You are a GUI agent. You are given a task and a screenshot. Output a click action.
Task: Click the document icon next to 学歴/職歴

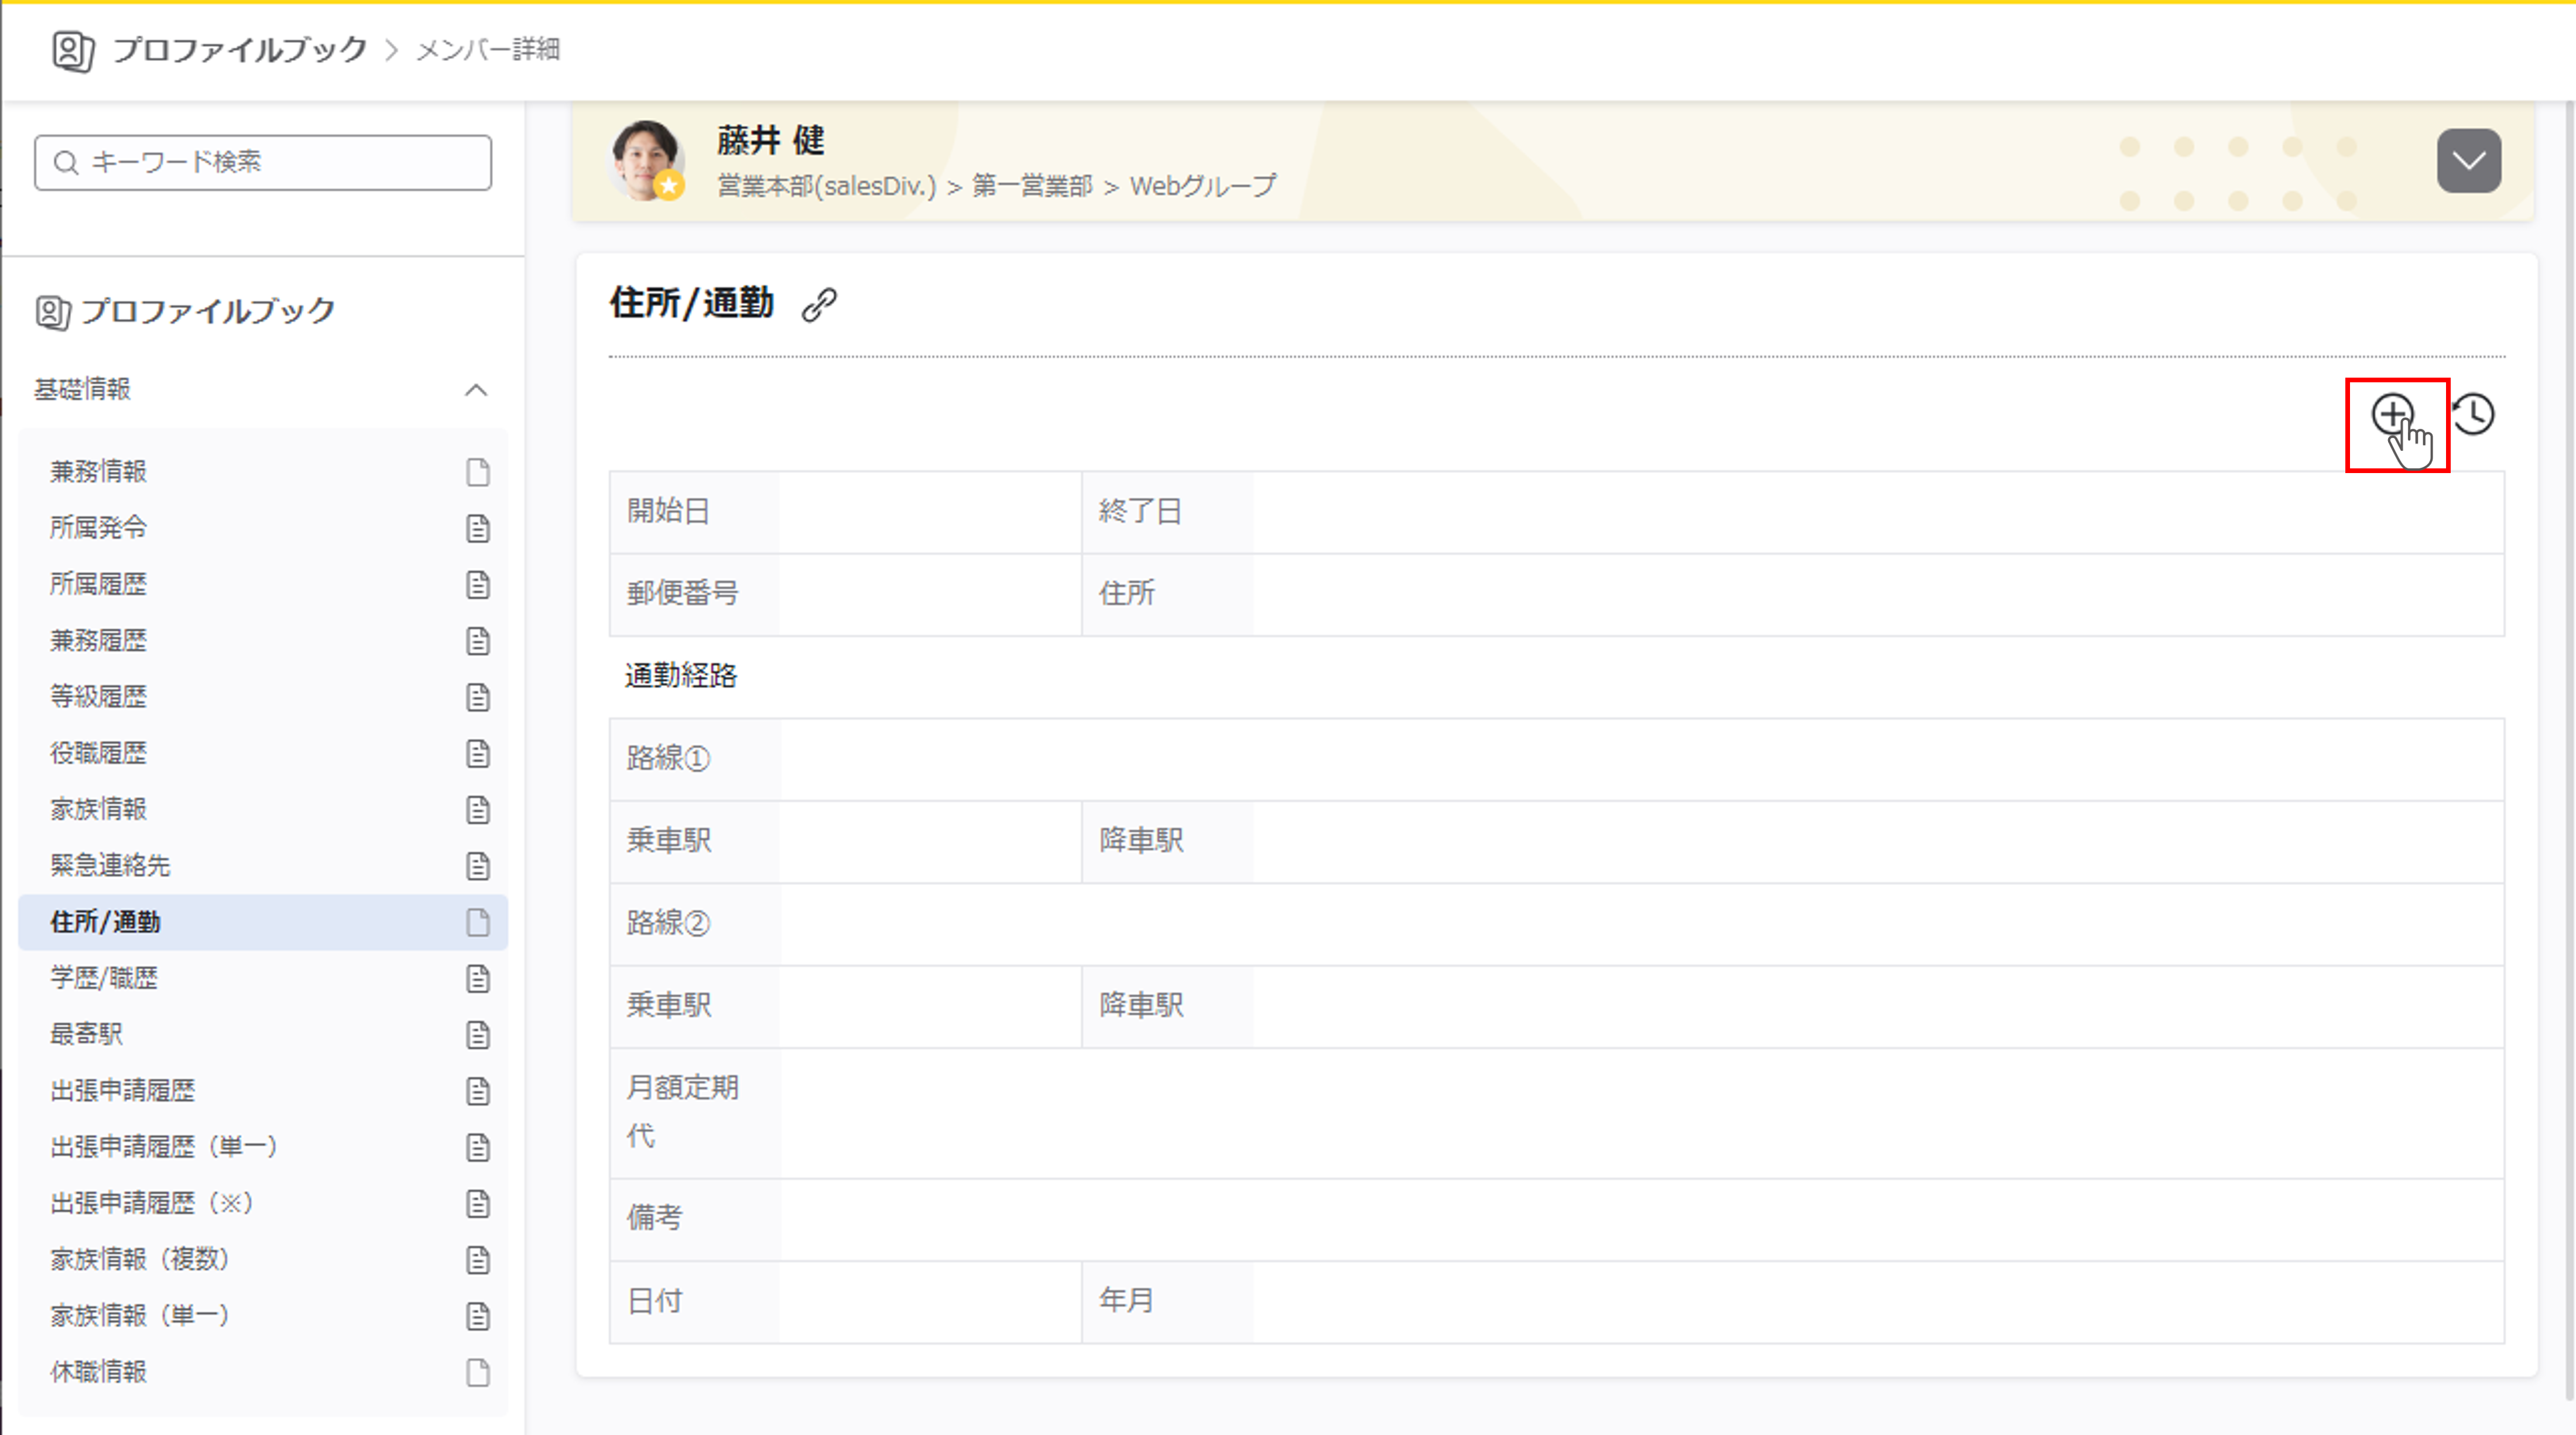point(478,978)
